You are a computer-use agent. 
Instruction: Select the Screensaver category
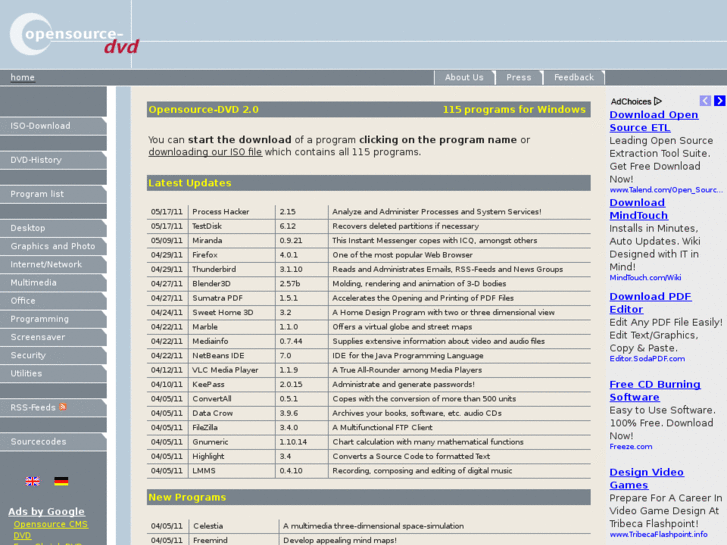point(53,337)
